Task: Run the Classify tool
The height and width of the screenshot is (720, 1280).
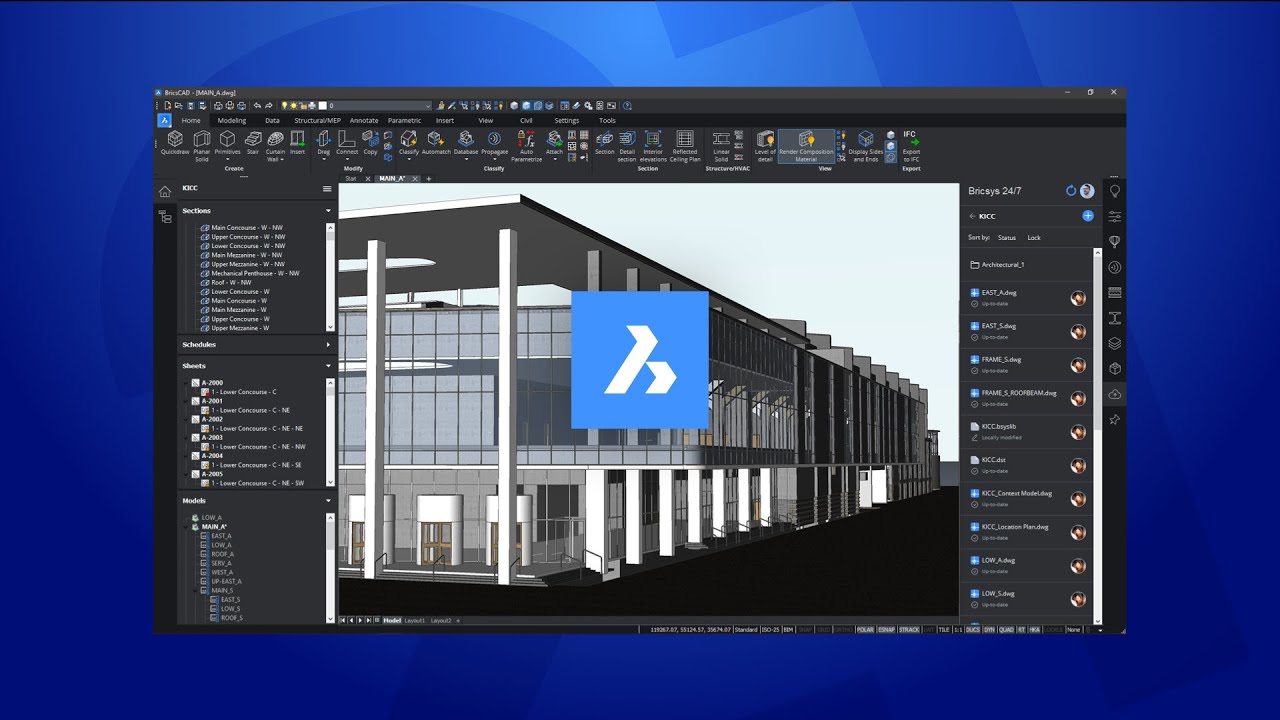Action: tap(409, 144)
